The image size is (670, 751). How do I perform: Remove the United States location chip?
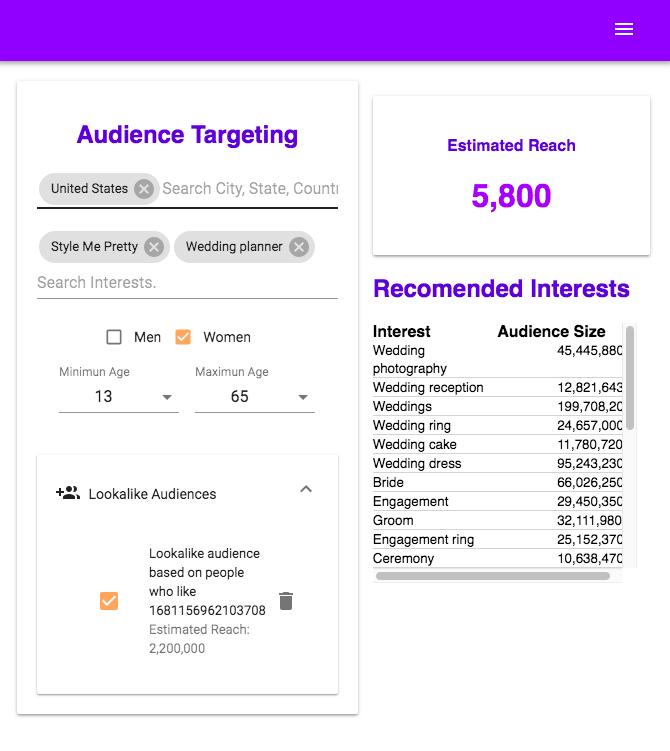coord(144,189)
